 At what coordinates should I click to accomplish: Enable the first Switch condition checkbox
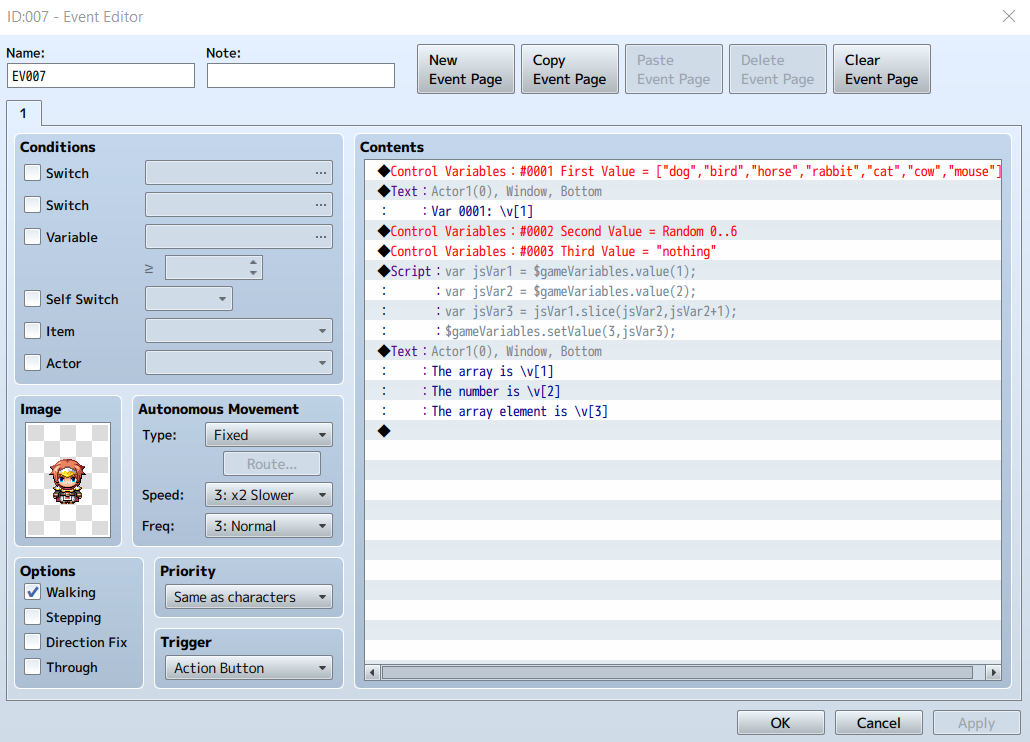32,173
